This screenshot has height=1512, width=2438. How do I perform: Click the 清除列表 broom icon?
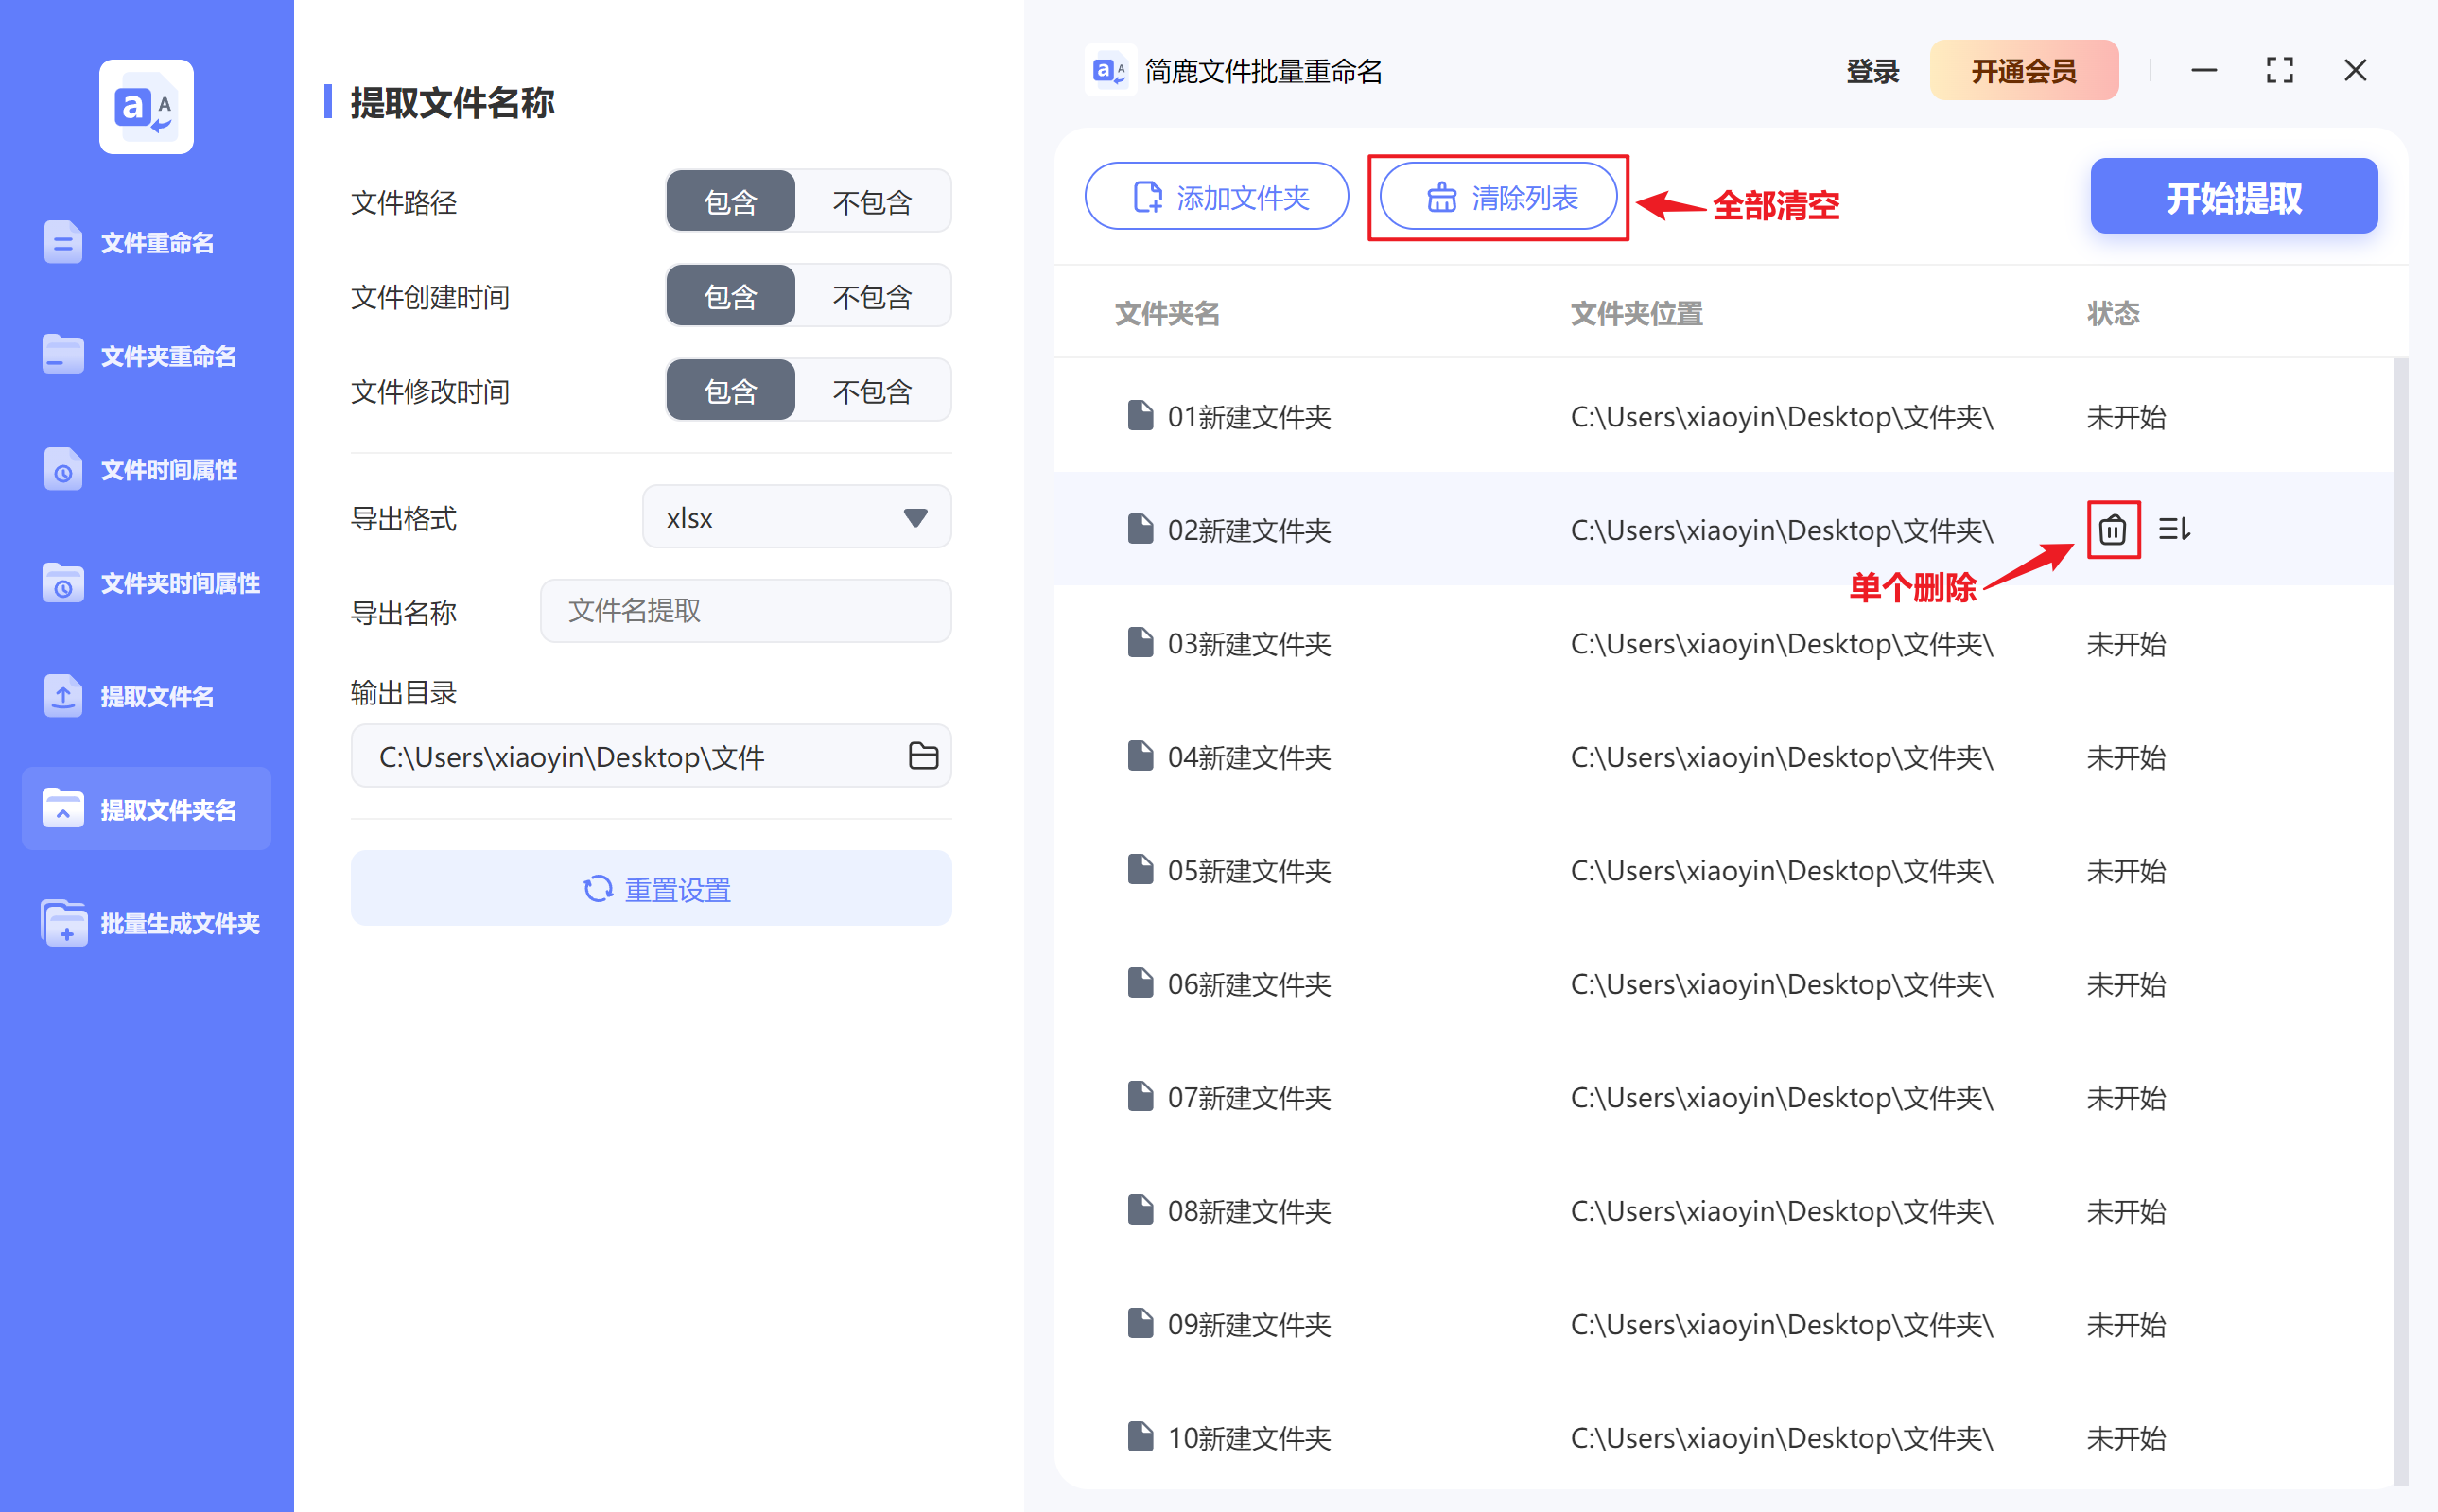click(x=1441, y=197)
